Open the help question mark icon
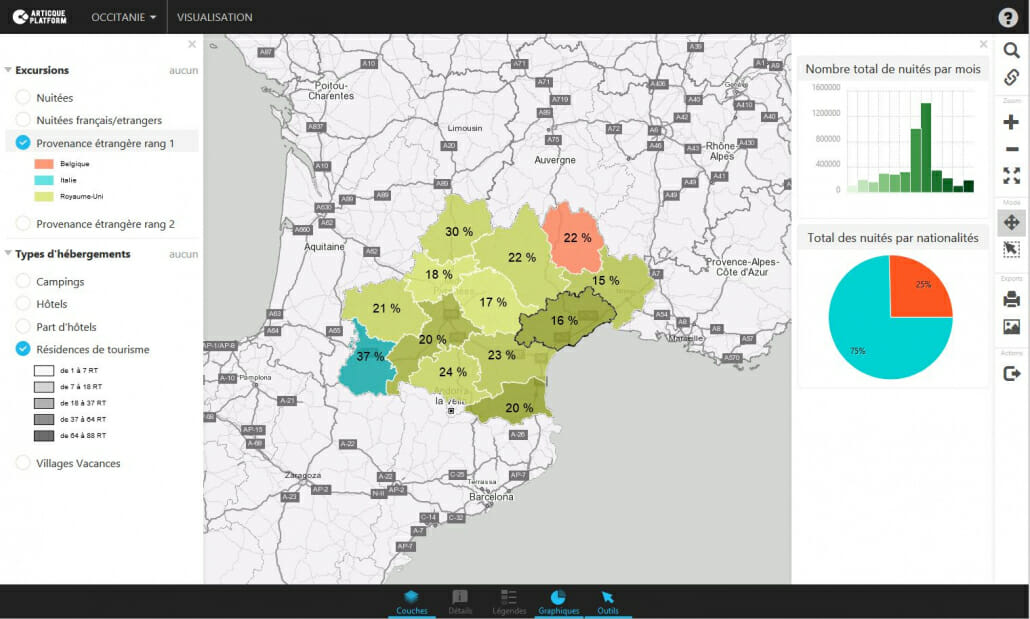The height and width of the screenshot is (619, 1030). (1008, 17)
